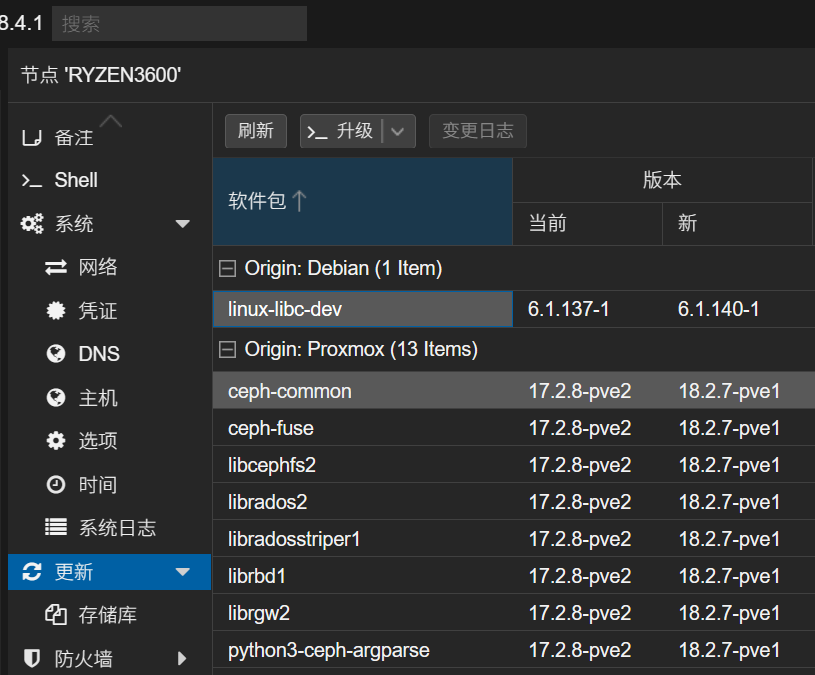Click the globe icon beside DNS

56,354
